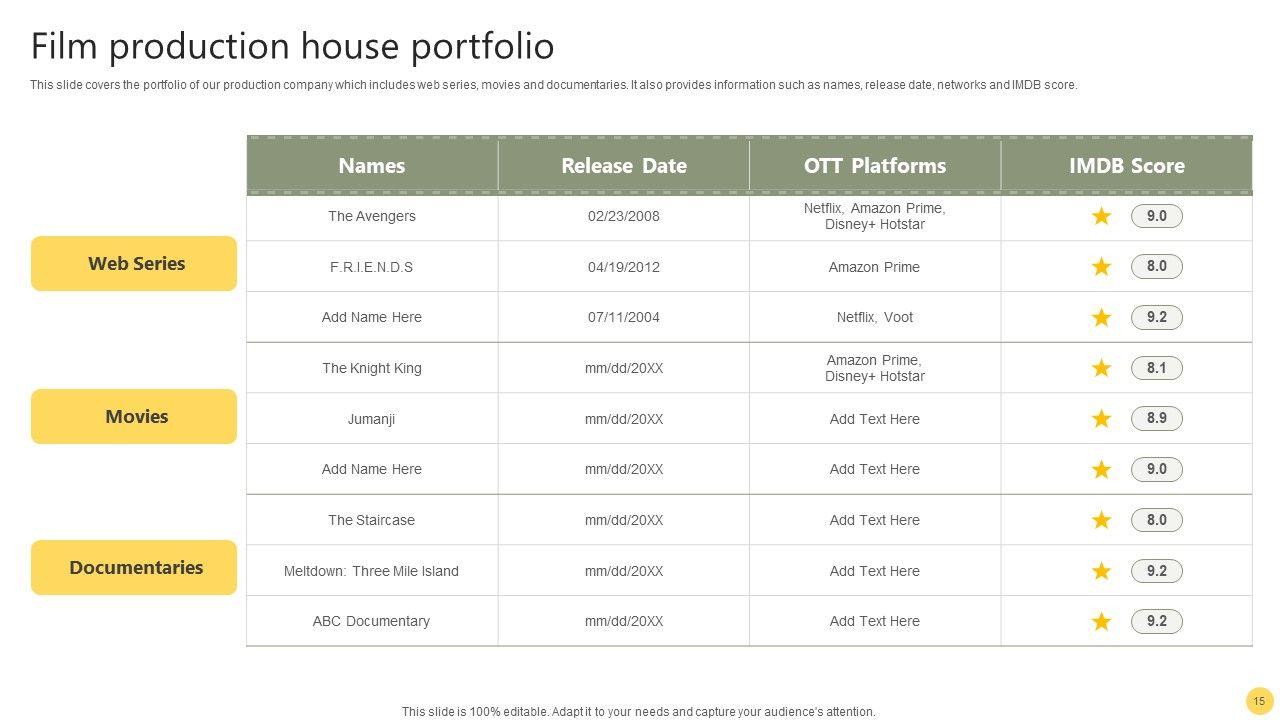
Task: Select the star icon in The Knight King row
Action: (1101, 368)
